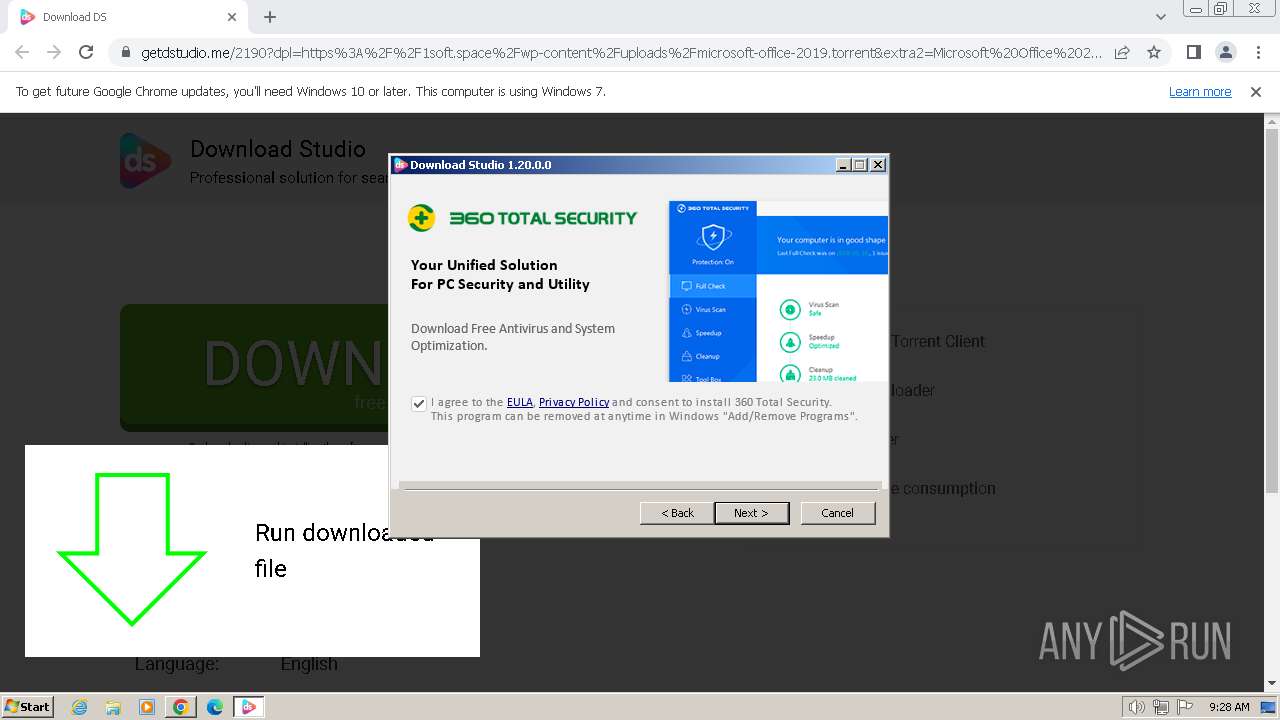
Task: Open Microsoft Edge from taskbar
Action: pyautogui.click(x=215, y=707)
